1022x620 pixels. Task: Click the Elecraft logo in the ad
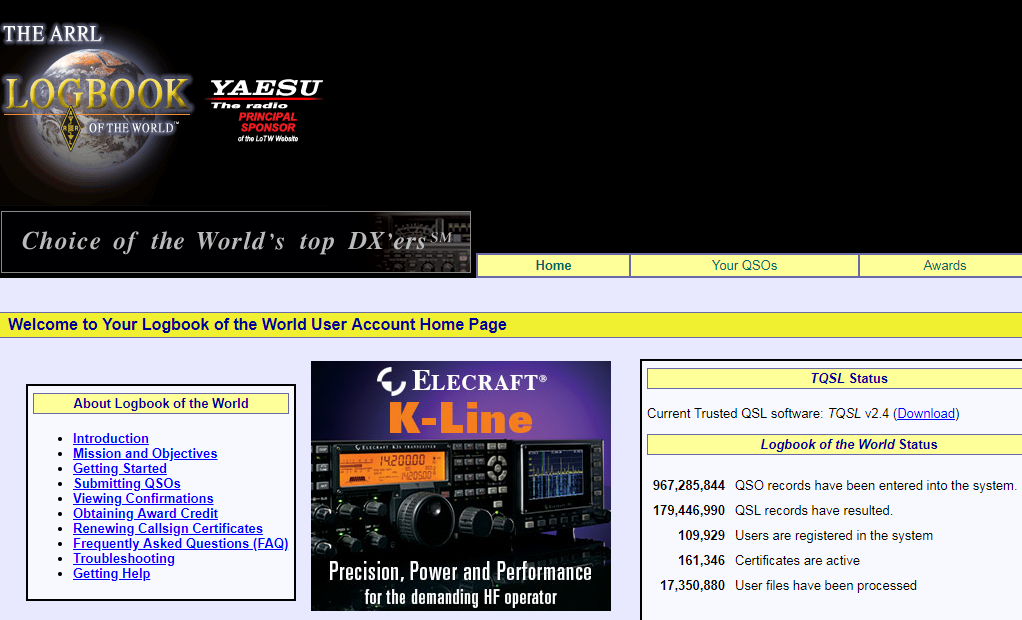(x=461, y=381)
